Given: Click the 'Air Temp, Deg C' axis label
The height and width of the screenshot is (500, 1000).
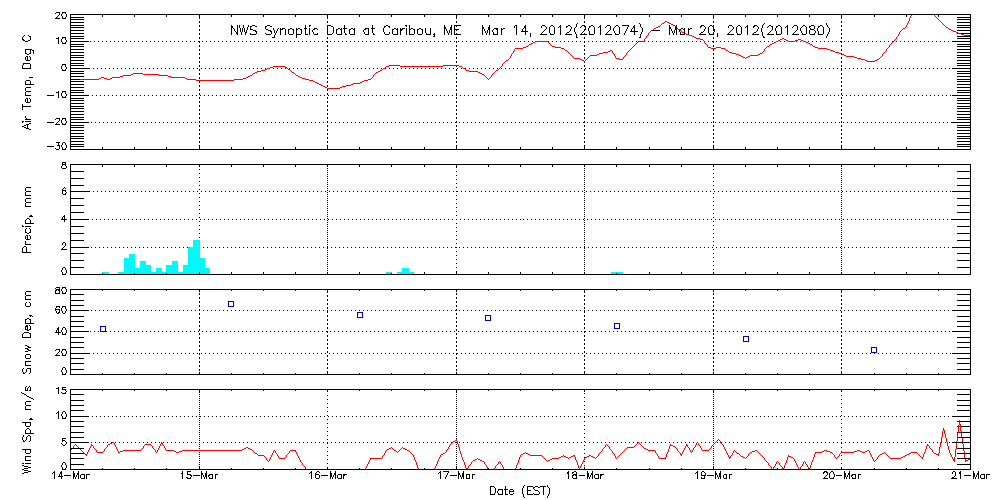Looking at the screenshot, I should 27,83.
